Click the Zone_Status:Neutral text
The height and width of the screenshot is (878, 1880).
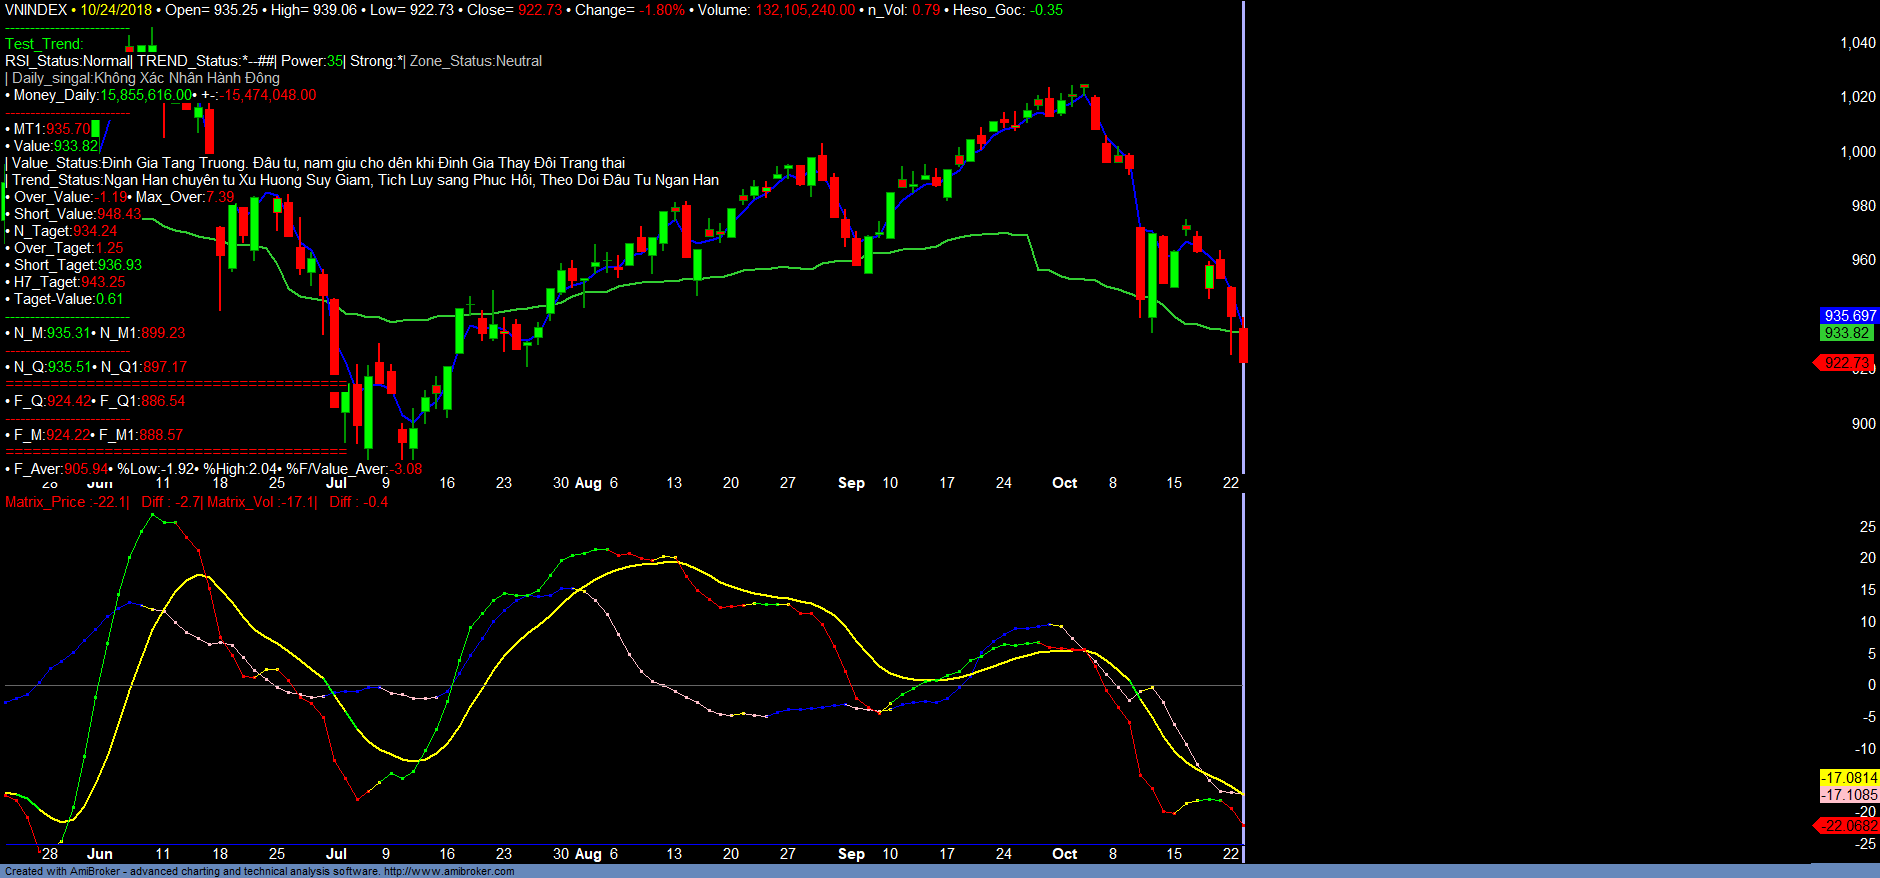(x=476, y=61)
